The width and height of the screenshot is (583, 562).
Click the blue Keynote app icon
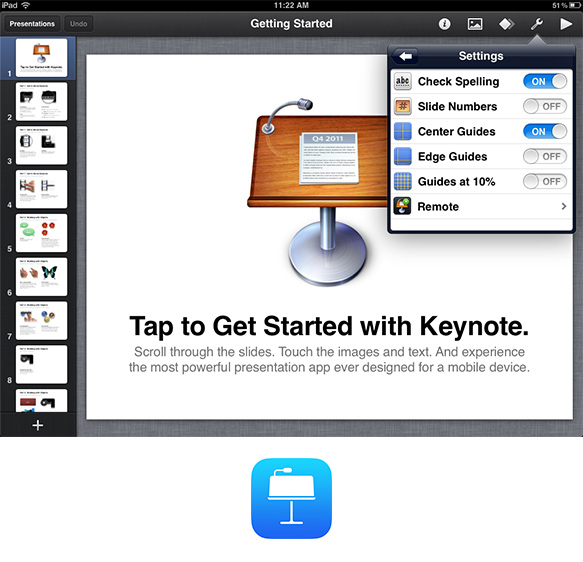pos(291,498)
